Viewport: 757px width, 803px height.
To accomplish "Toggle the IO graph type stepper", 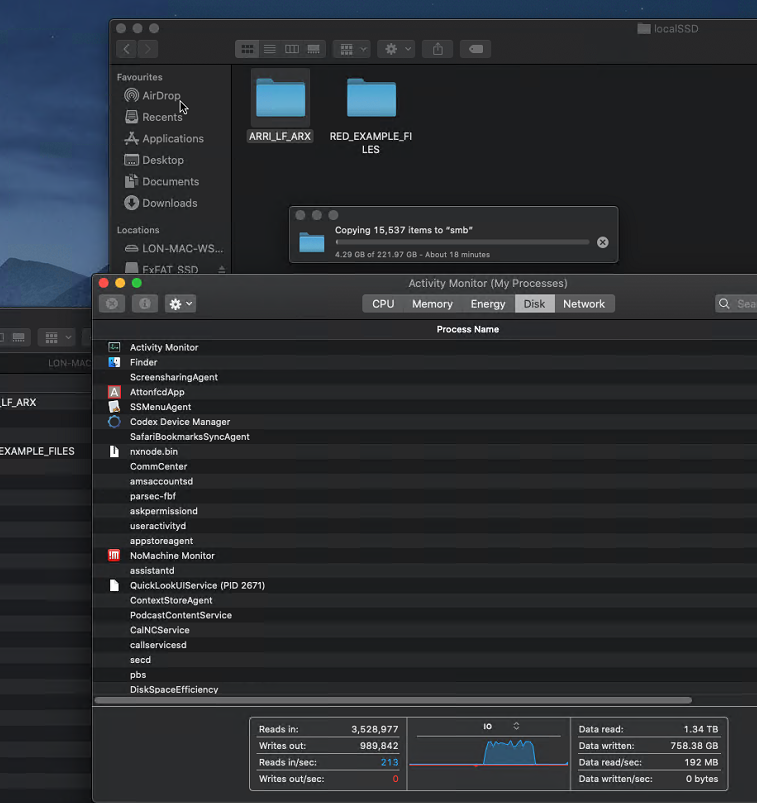I will (516, 726).
